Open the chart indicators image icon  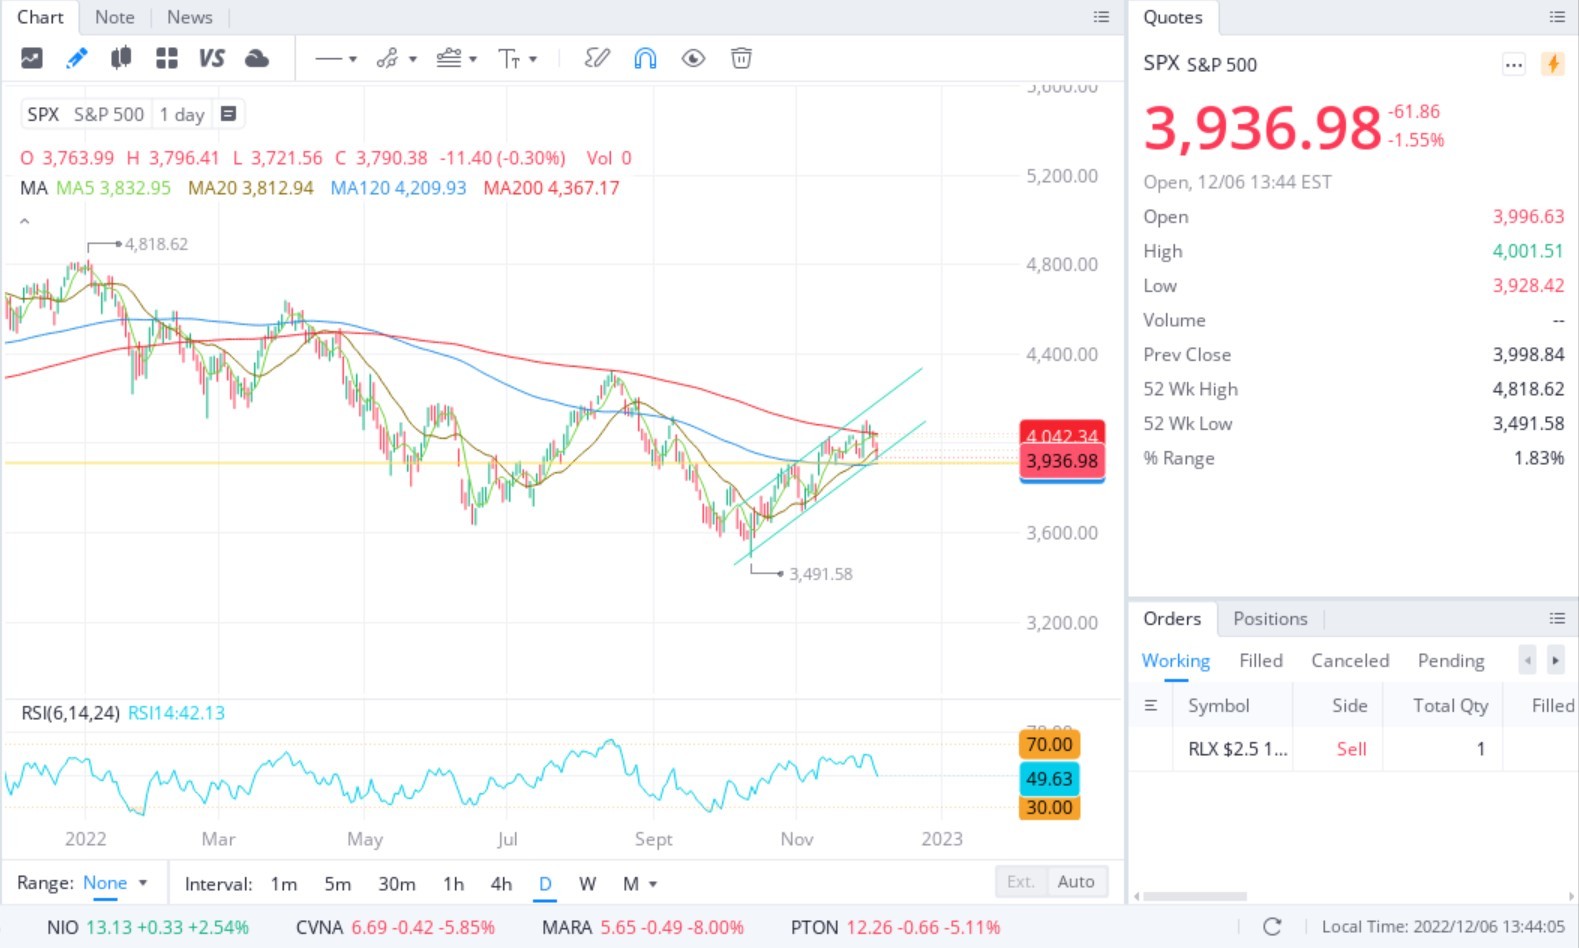point(32,59)
